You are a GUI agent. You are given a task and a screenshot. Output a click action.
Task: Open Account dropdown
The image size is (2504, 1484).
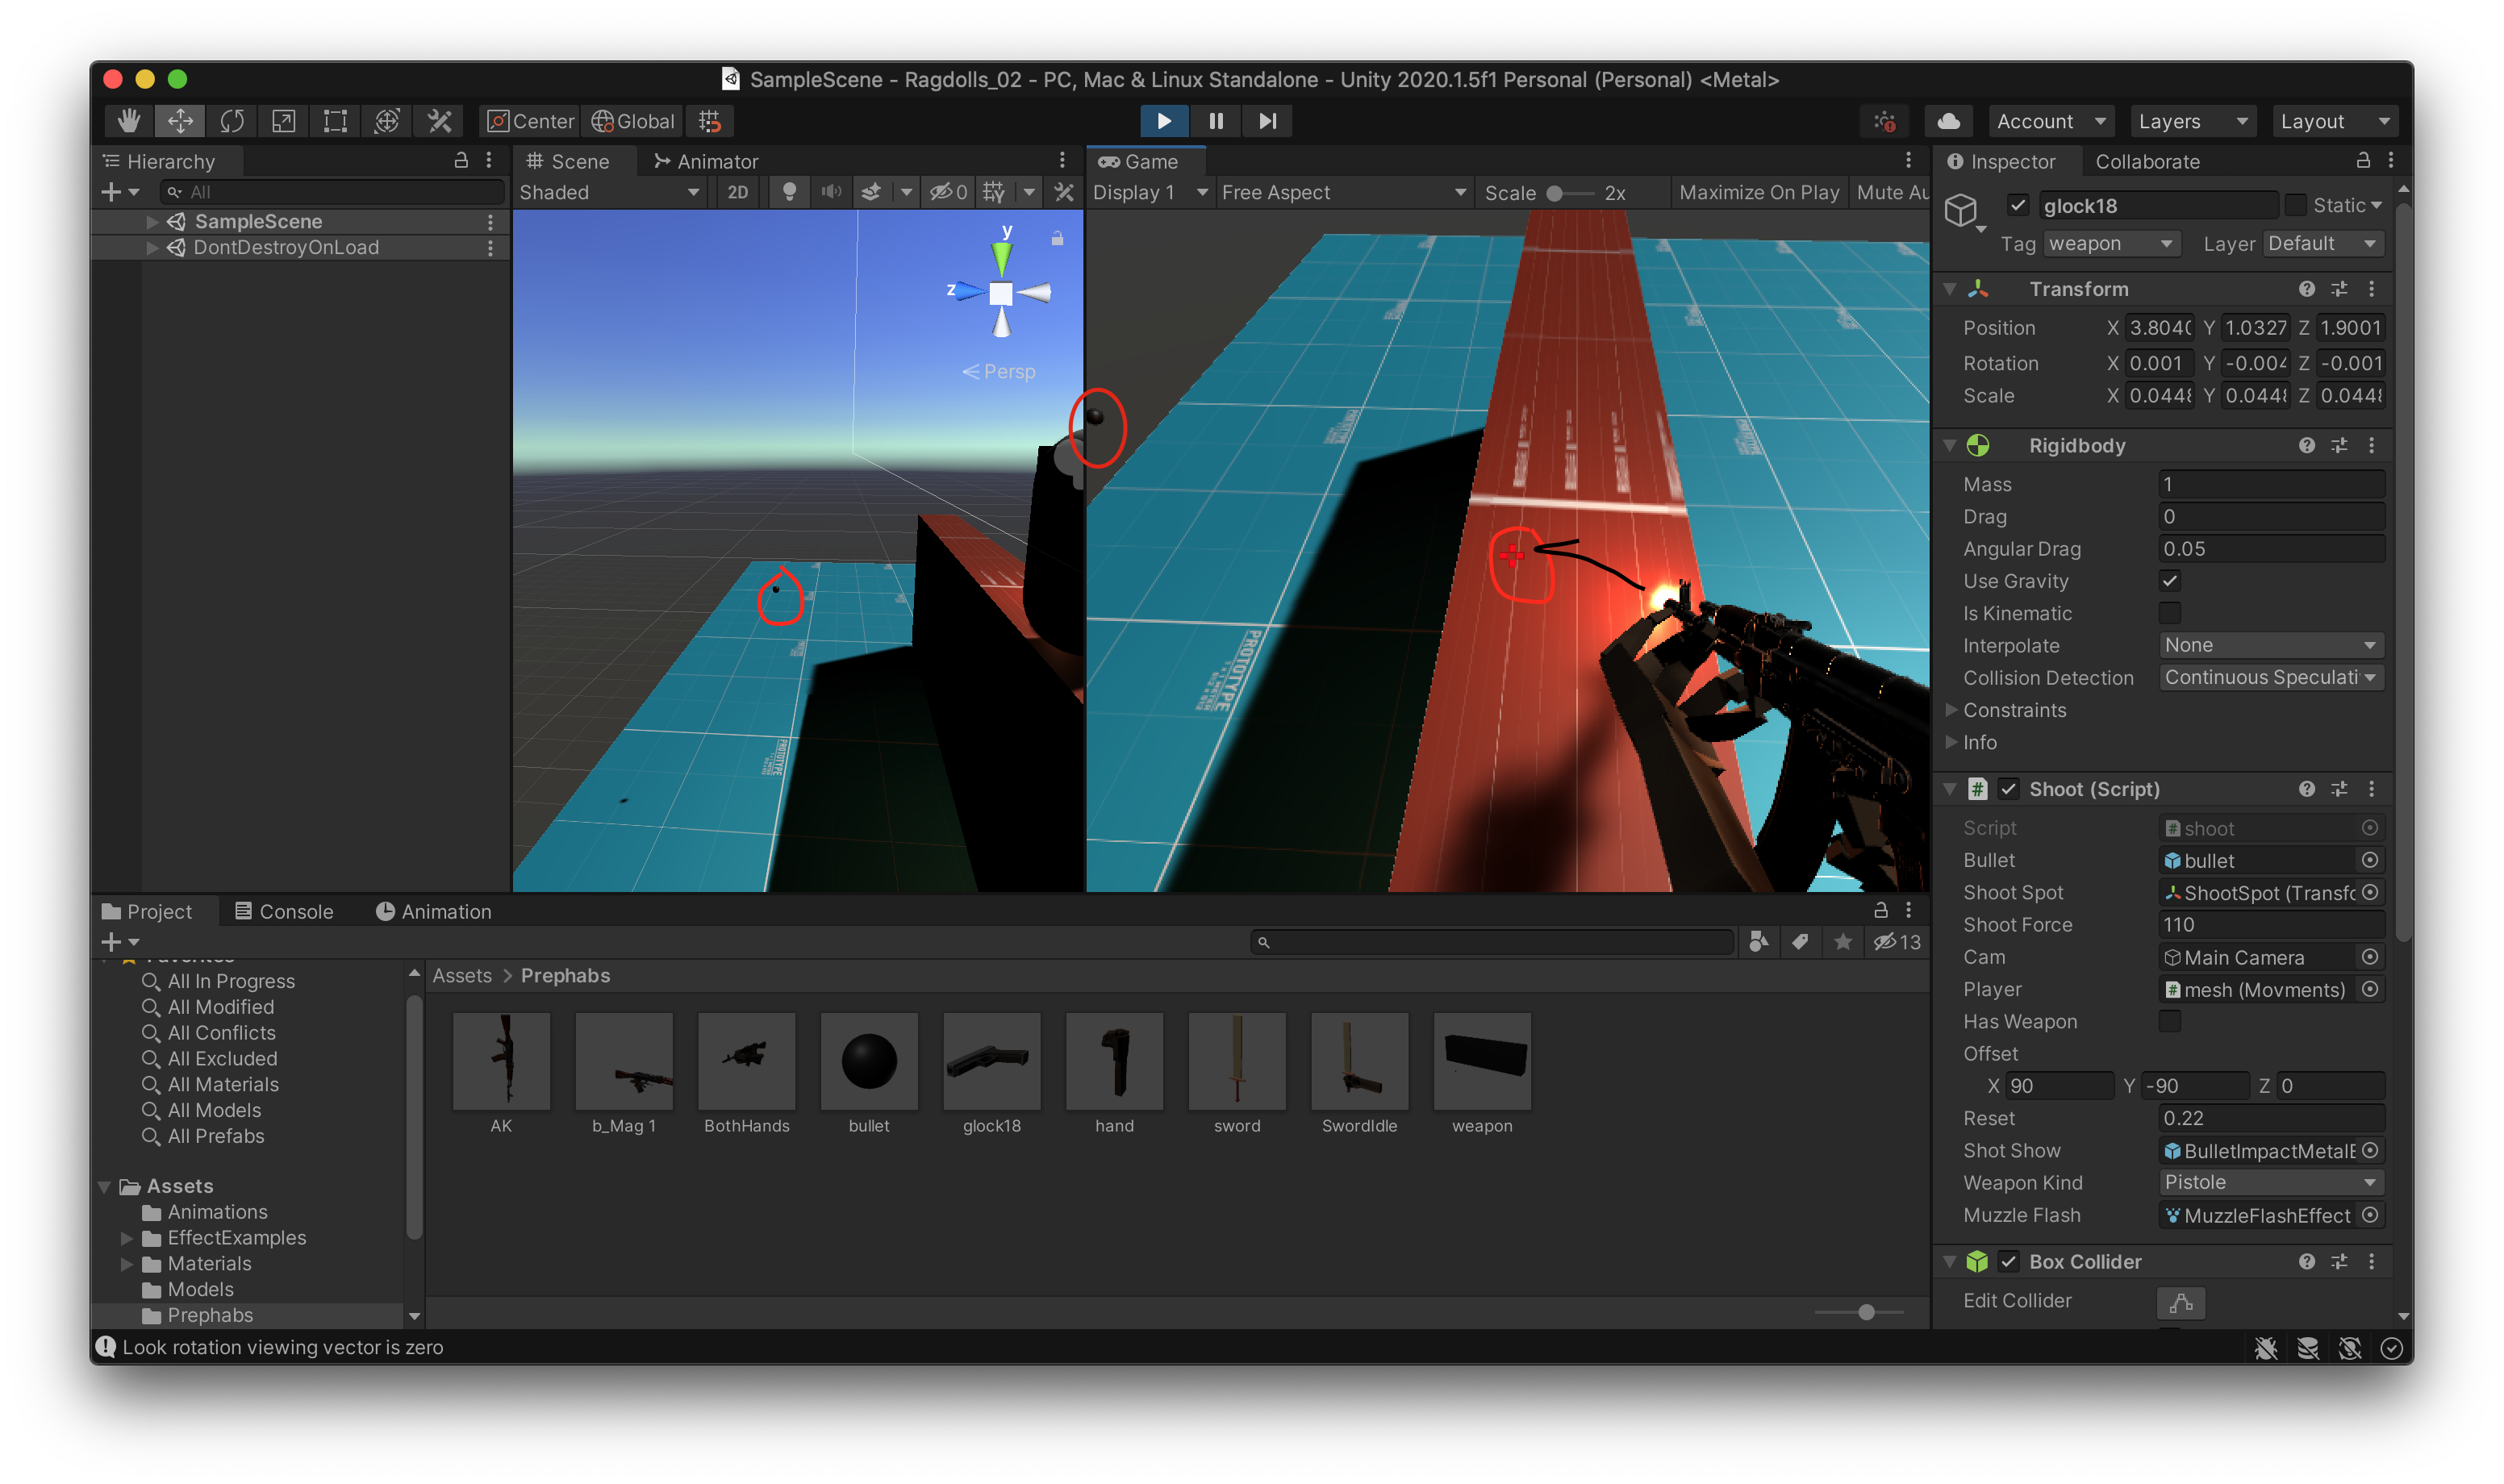[2050, 121]
